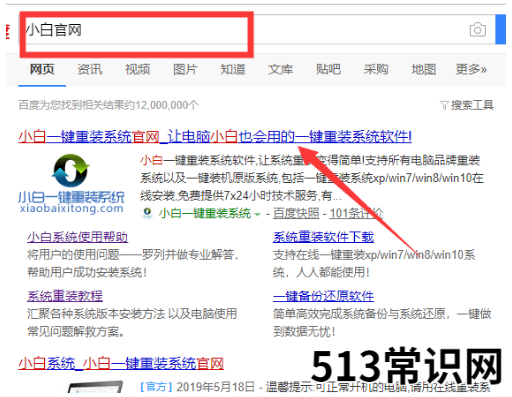512x397 pixels.
Task: Open 搜索工具 filter options
Action: tap(467, 105)
